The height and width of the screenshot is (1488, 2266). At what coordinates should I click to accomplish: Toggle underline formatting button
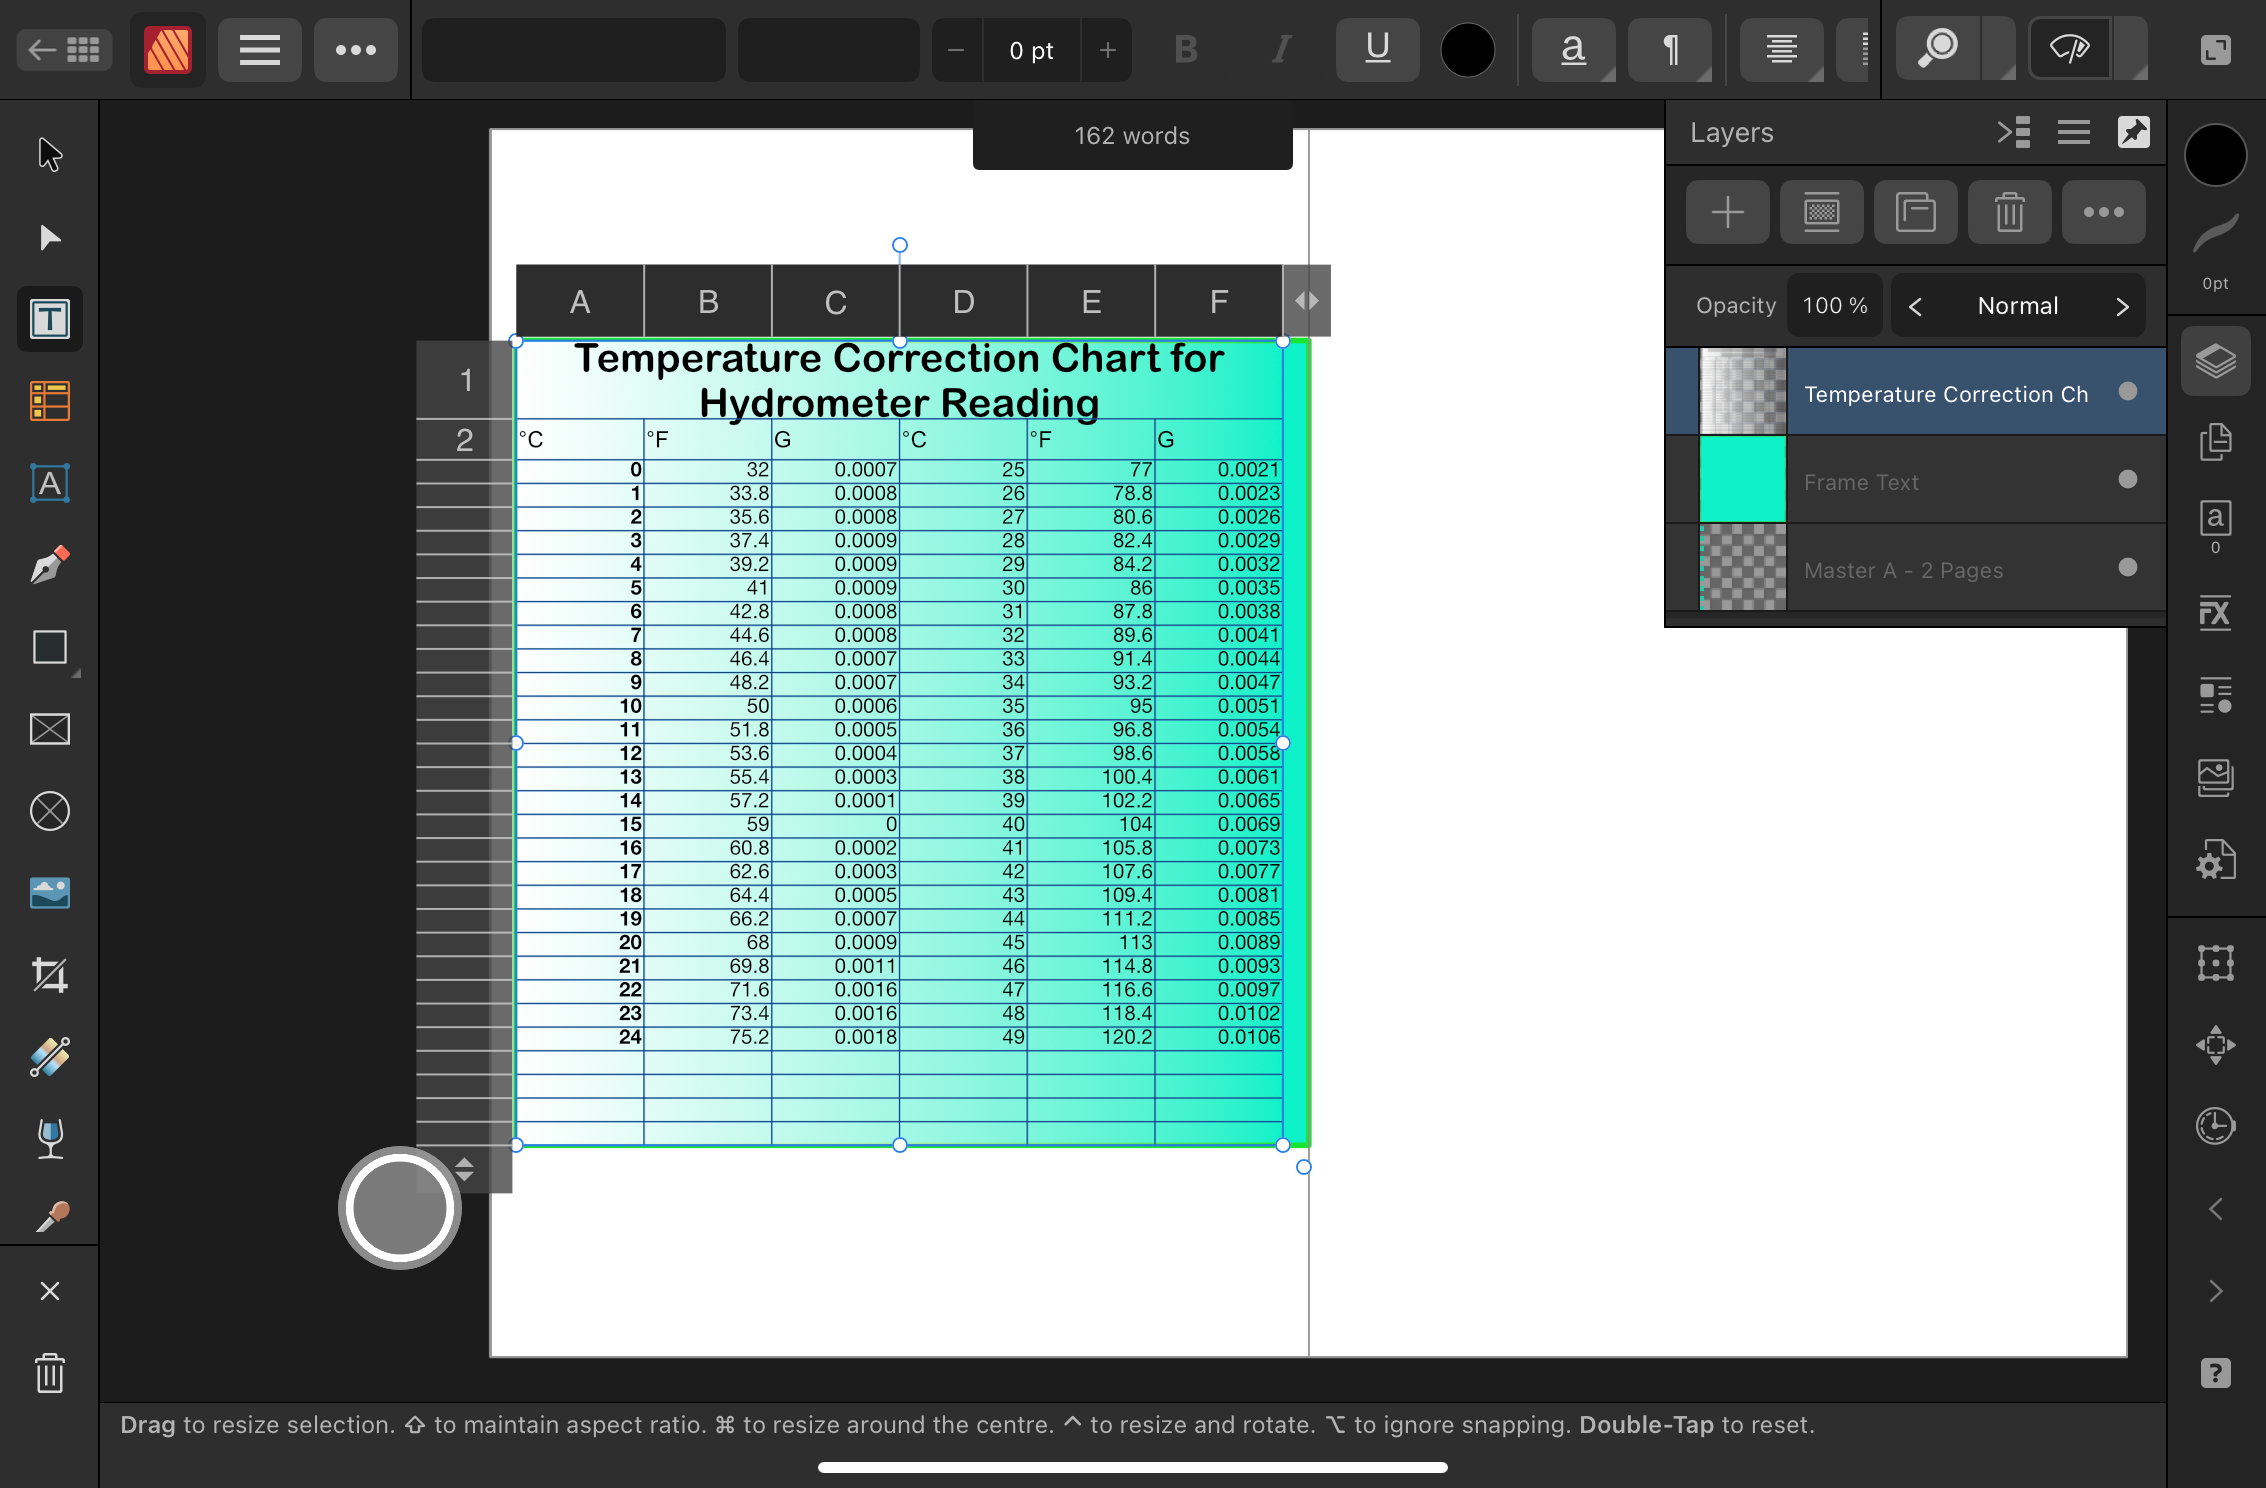tap(1377, 50)
